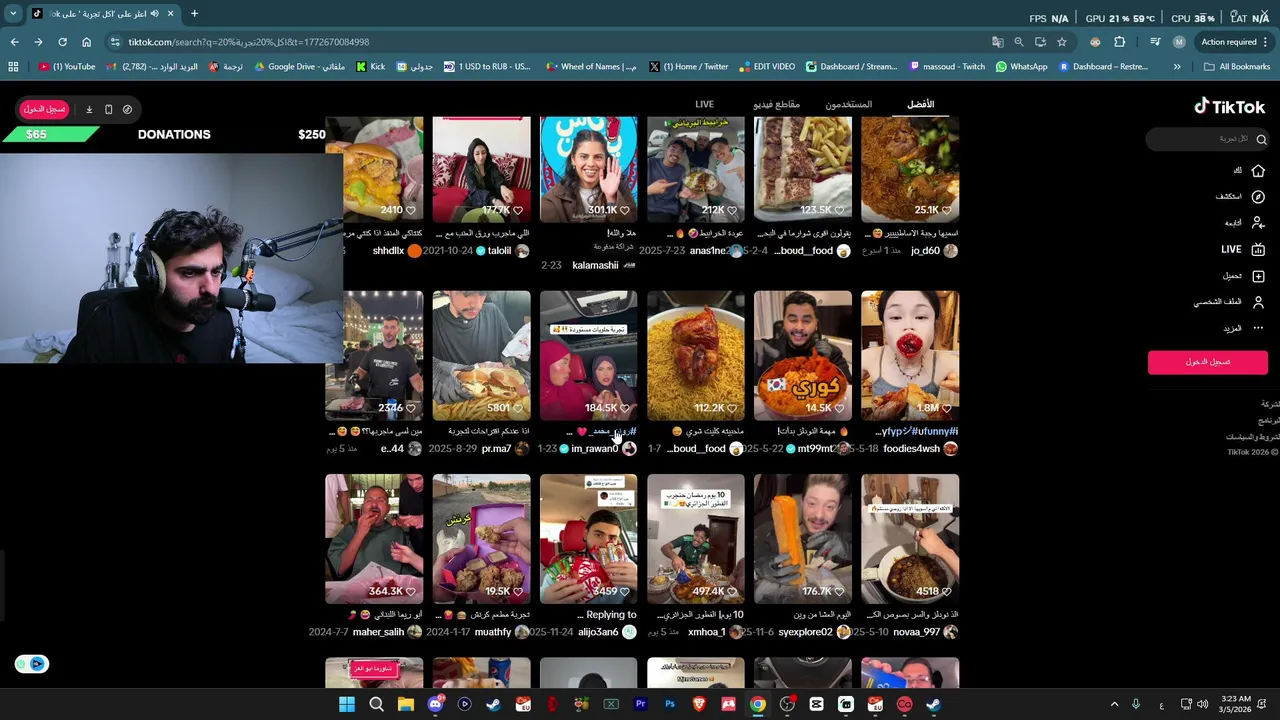Open username link muathfy
Image resolution: width=1280 pixels, height=720 pixels.
492,632
